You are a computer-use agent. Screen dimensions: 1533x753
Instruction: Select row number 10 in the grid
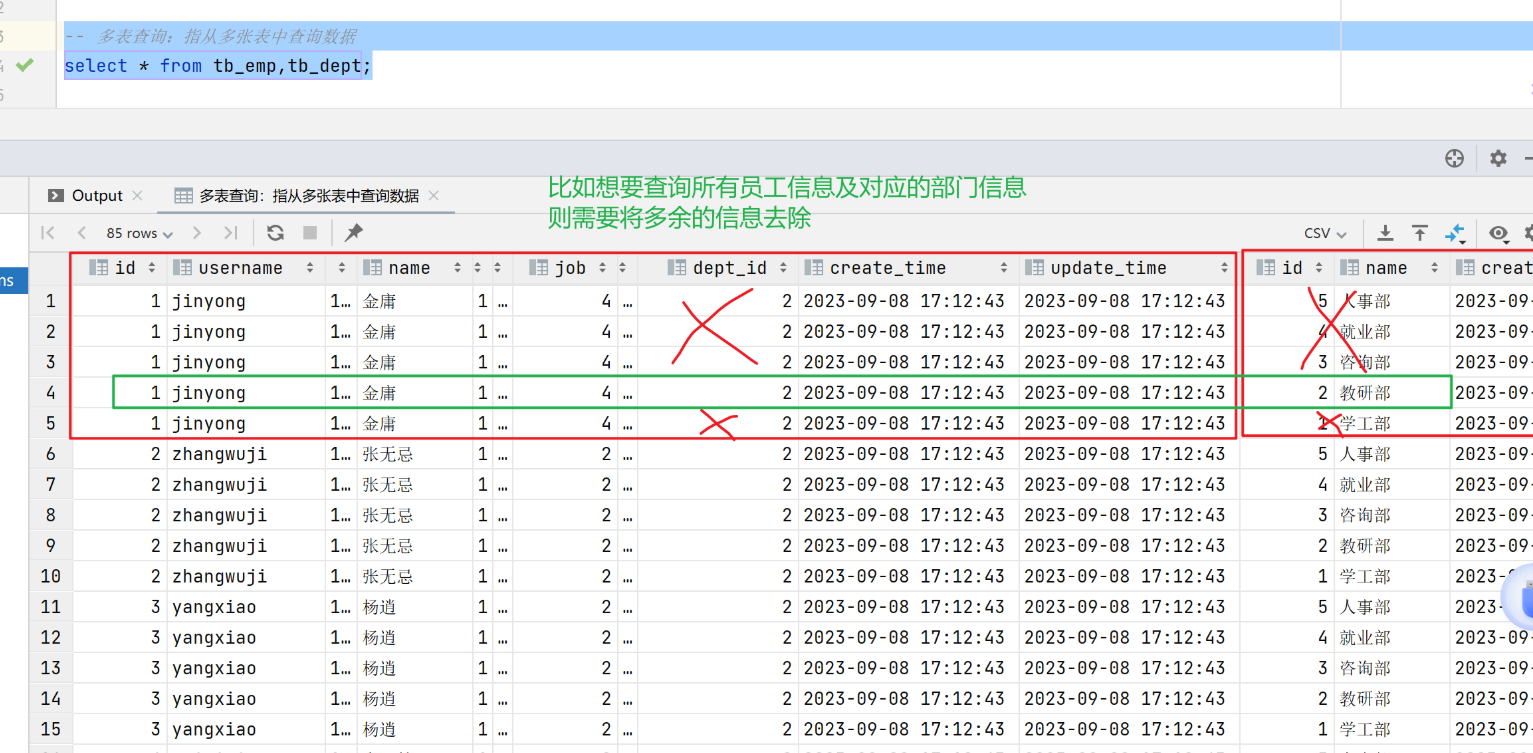[51, 577]
